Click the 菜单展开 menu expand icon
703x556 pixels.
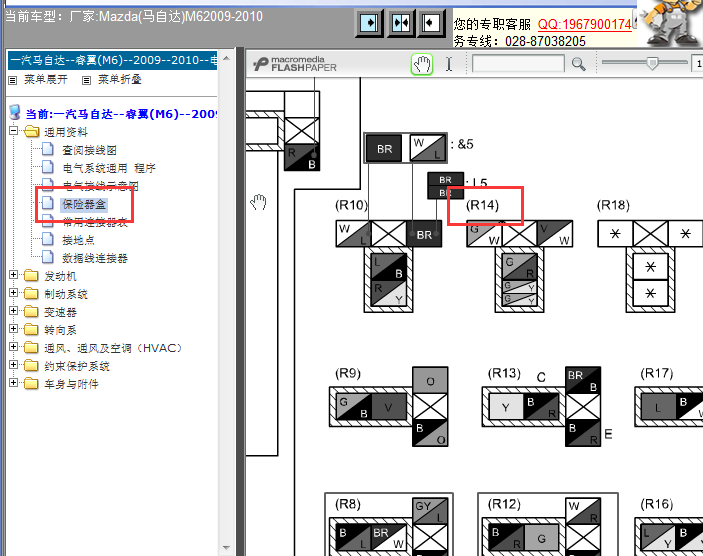pos(13,80)
